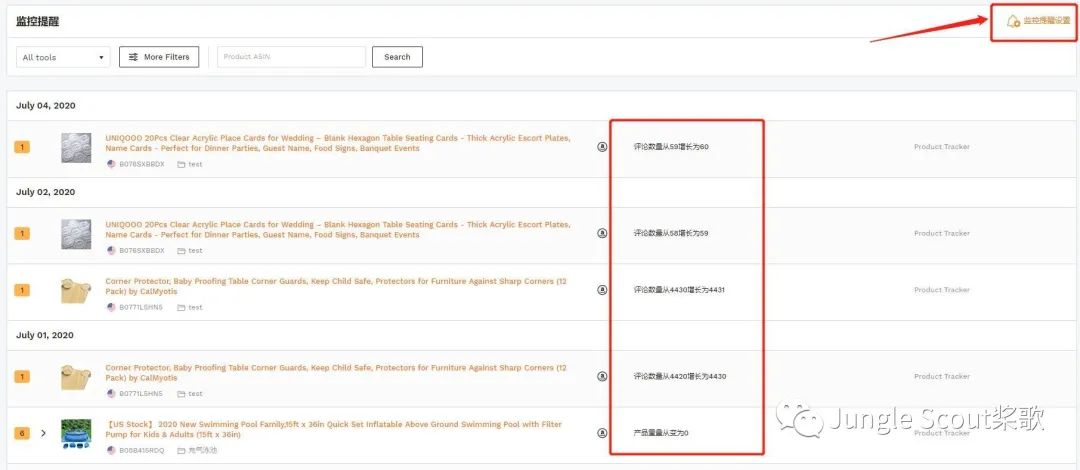Open the All tools dropdown

pyautogui.click(x=63, y=57)
